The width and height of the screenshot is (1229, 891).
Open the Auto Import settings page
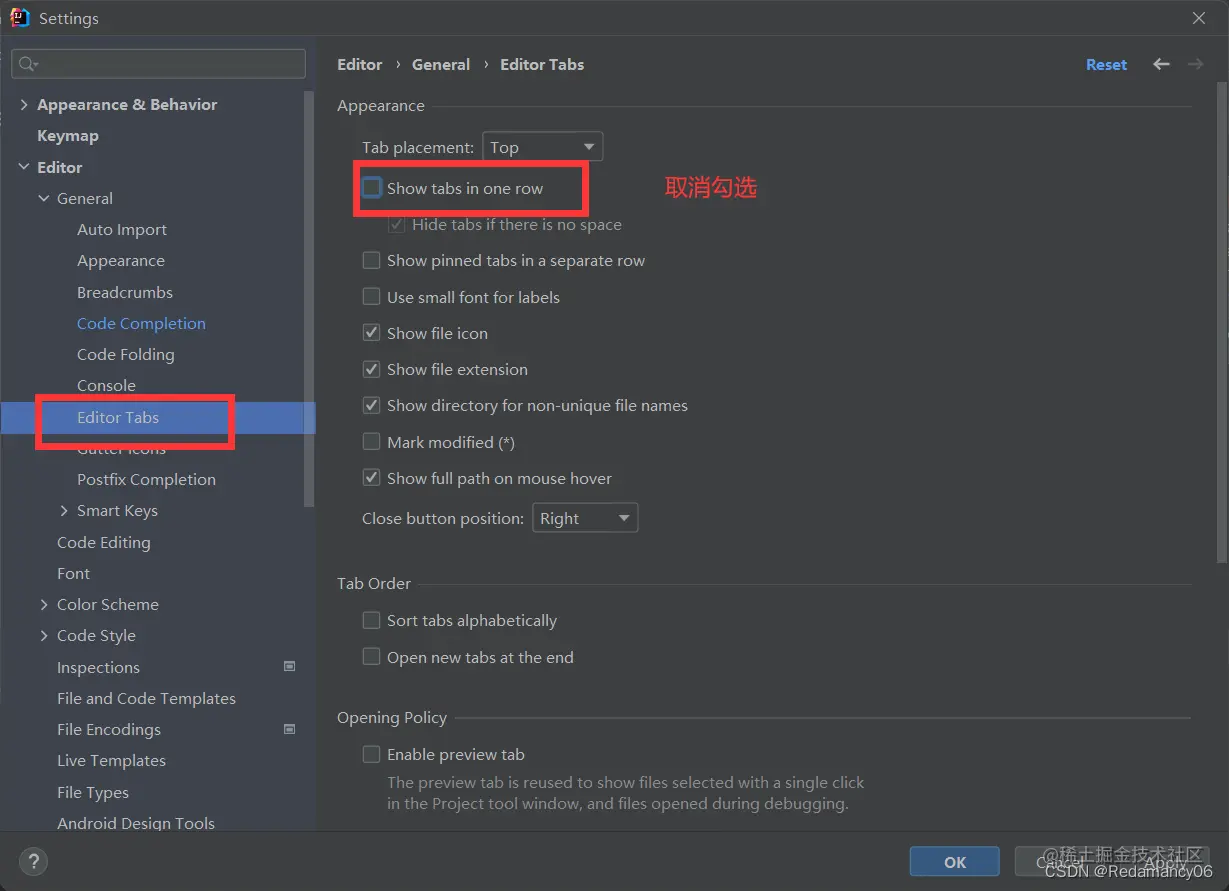[x=122, y=229]
